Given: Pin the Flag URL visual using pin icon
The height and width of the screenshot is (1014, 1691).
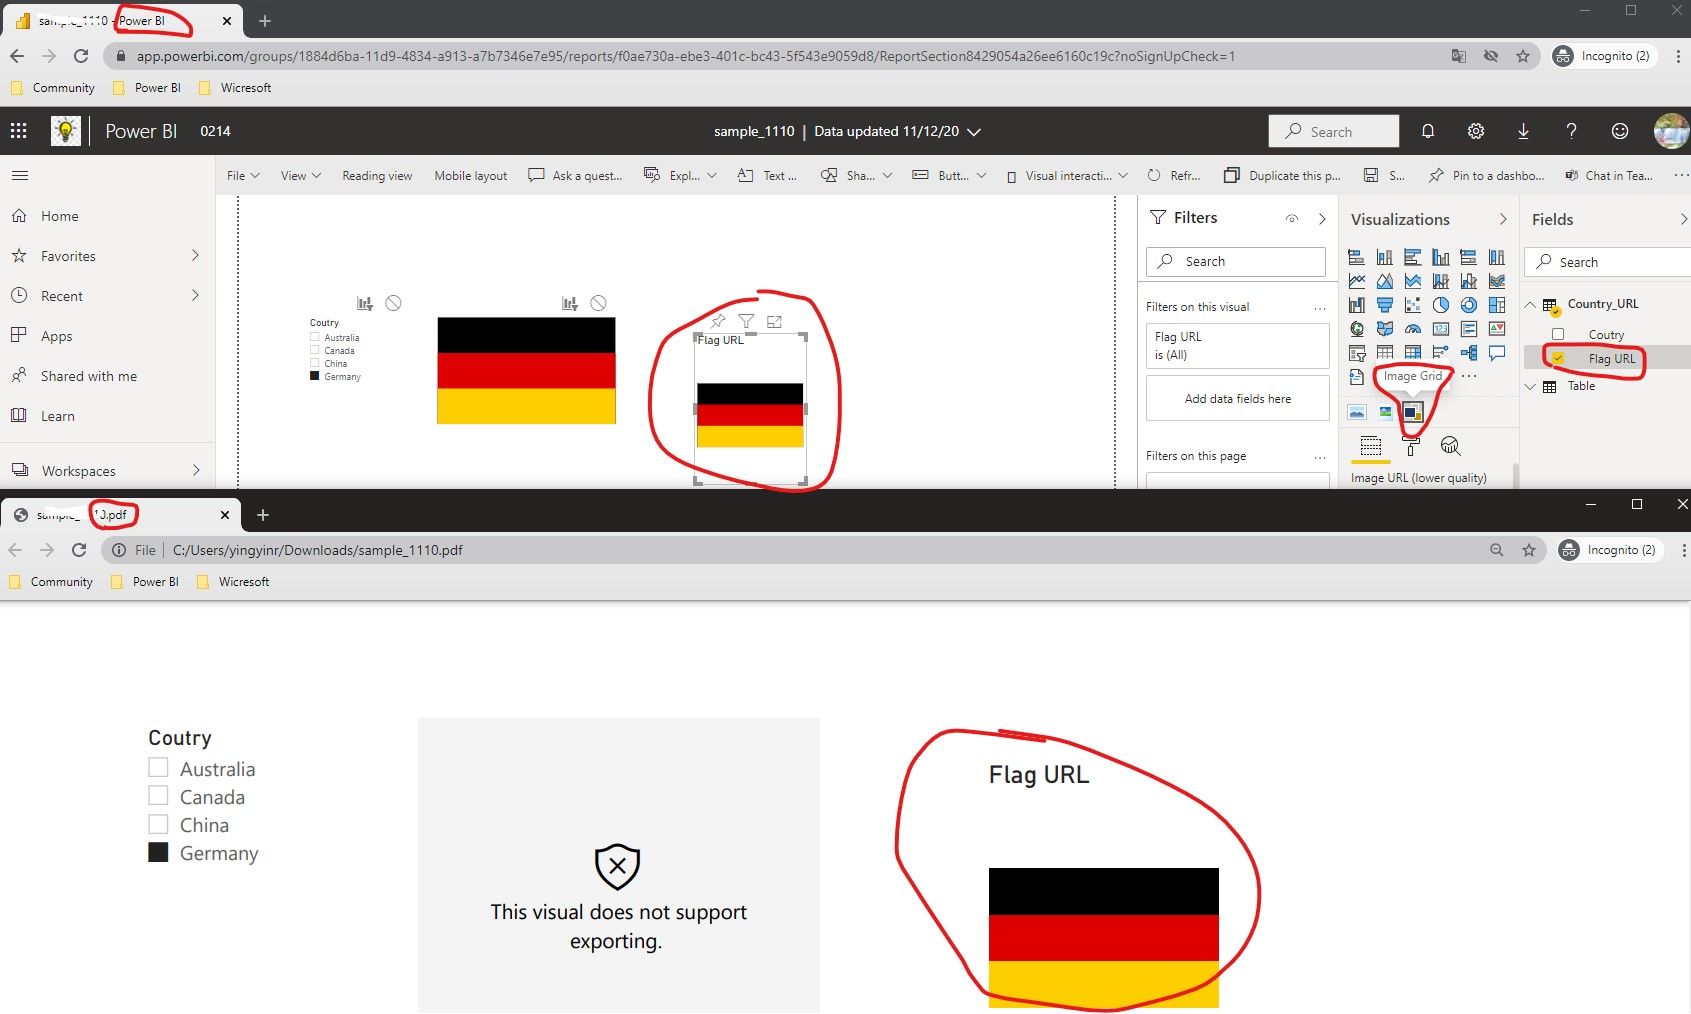Looking at the screenshot, I should pos(718,321).
